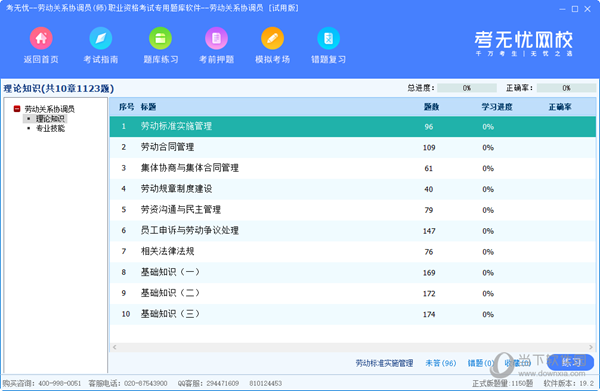Click the 劳动标准实施管理 label in bottom bar

384,363
